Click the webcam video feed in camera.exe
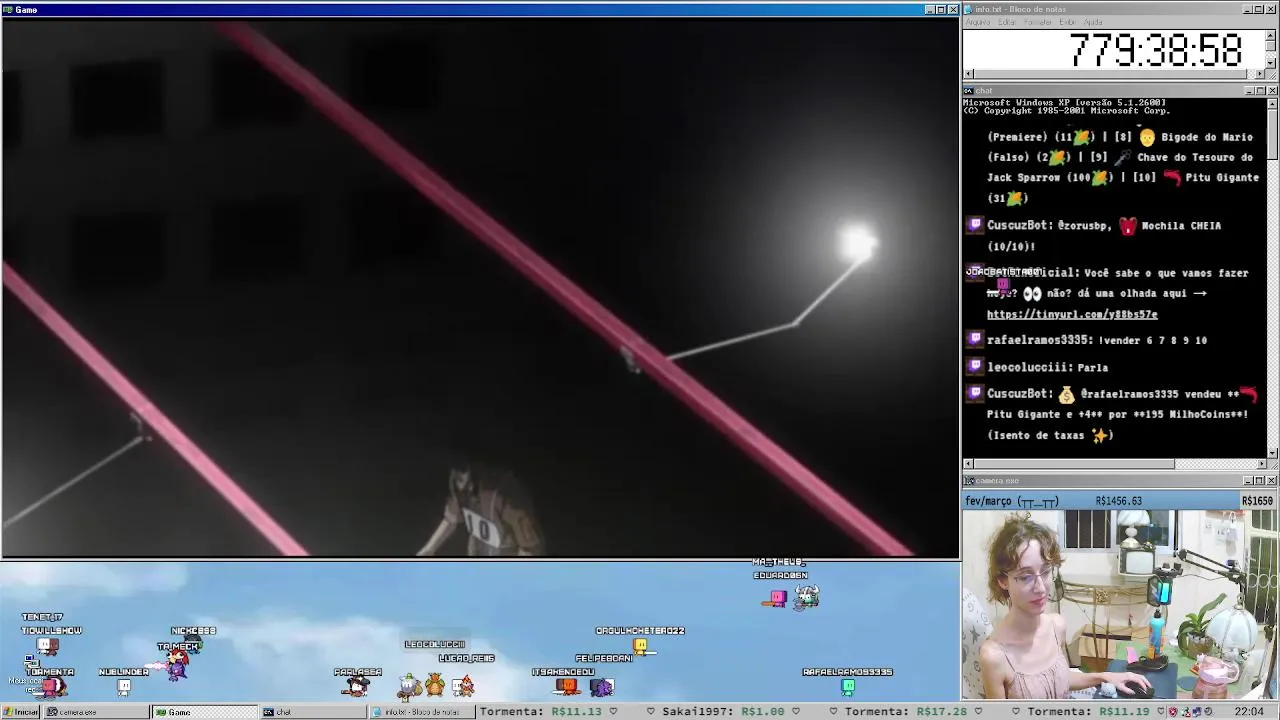 tap(1120, 605)
